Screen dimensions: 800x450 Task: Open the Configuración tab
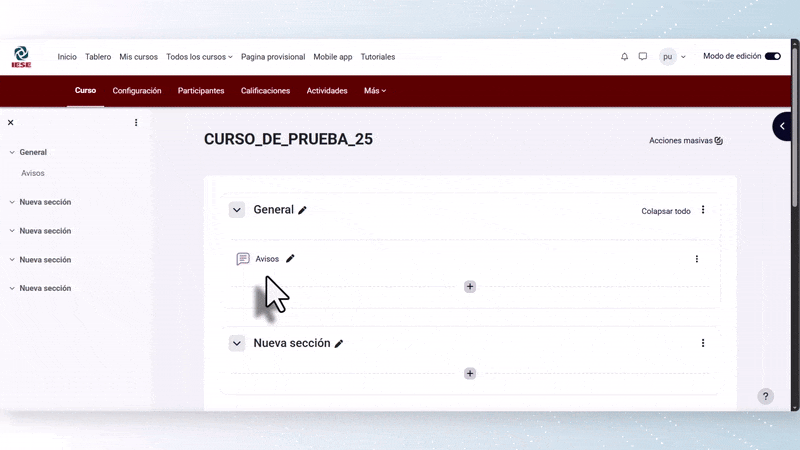[x=137, y=91]
